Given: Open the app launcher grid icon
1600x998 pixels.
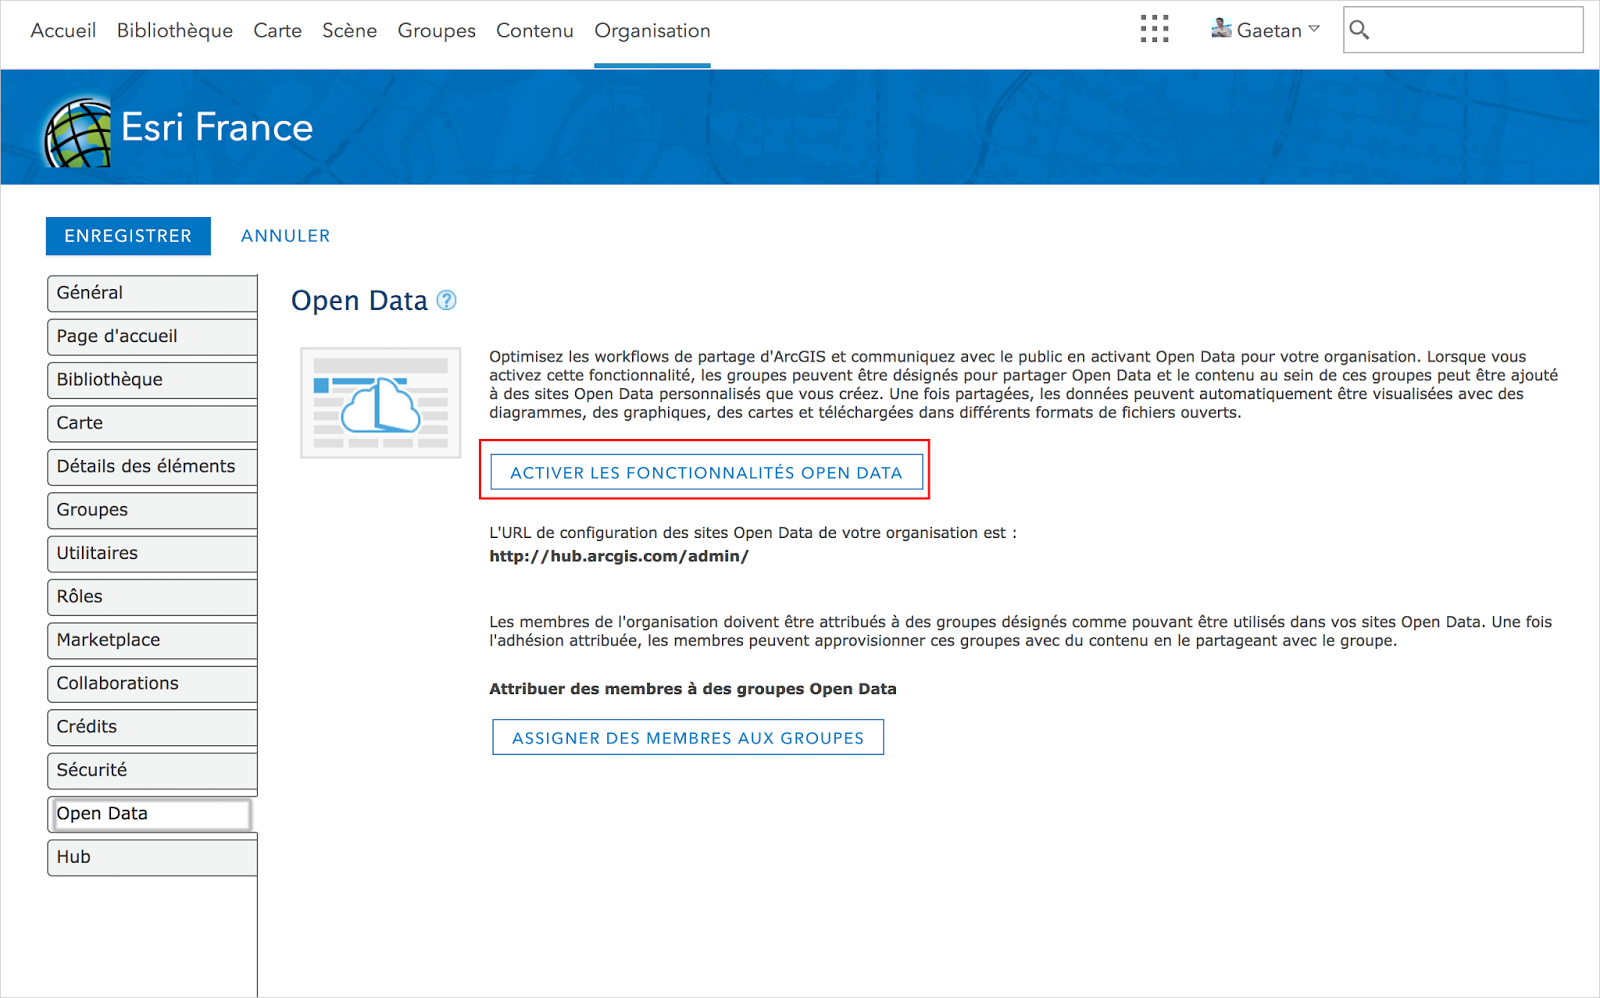Looking at the screenshot, I should pyautogui.click(x=1154, y=29).
